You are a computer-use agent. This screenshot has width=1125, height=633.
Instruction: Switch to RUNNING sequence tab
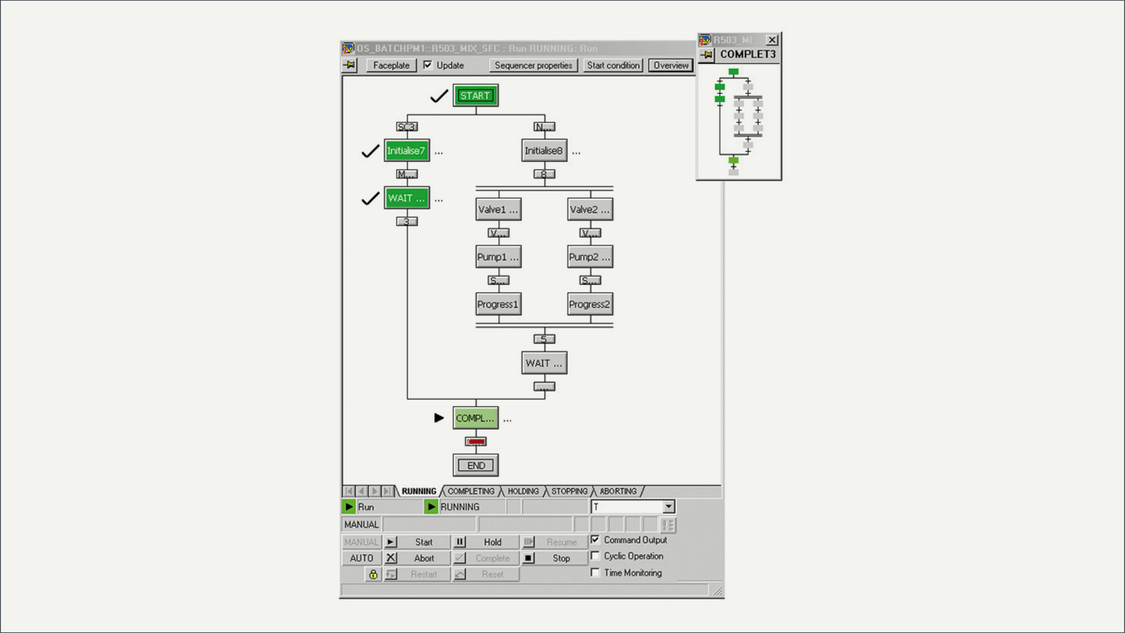419,492
